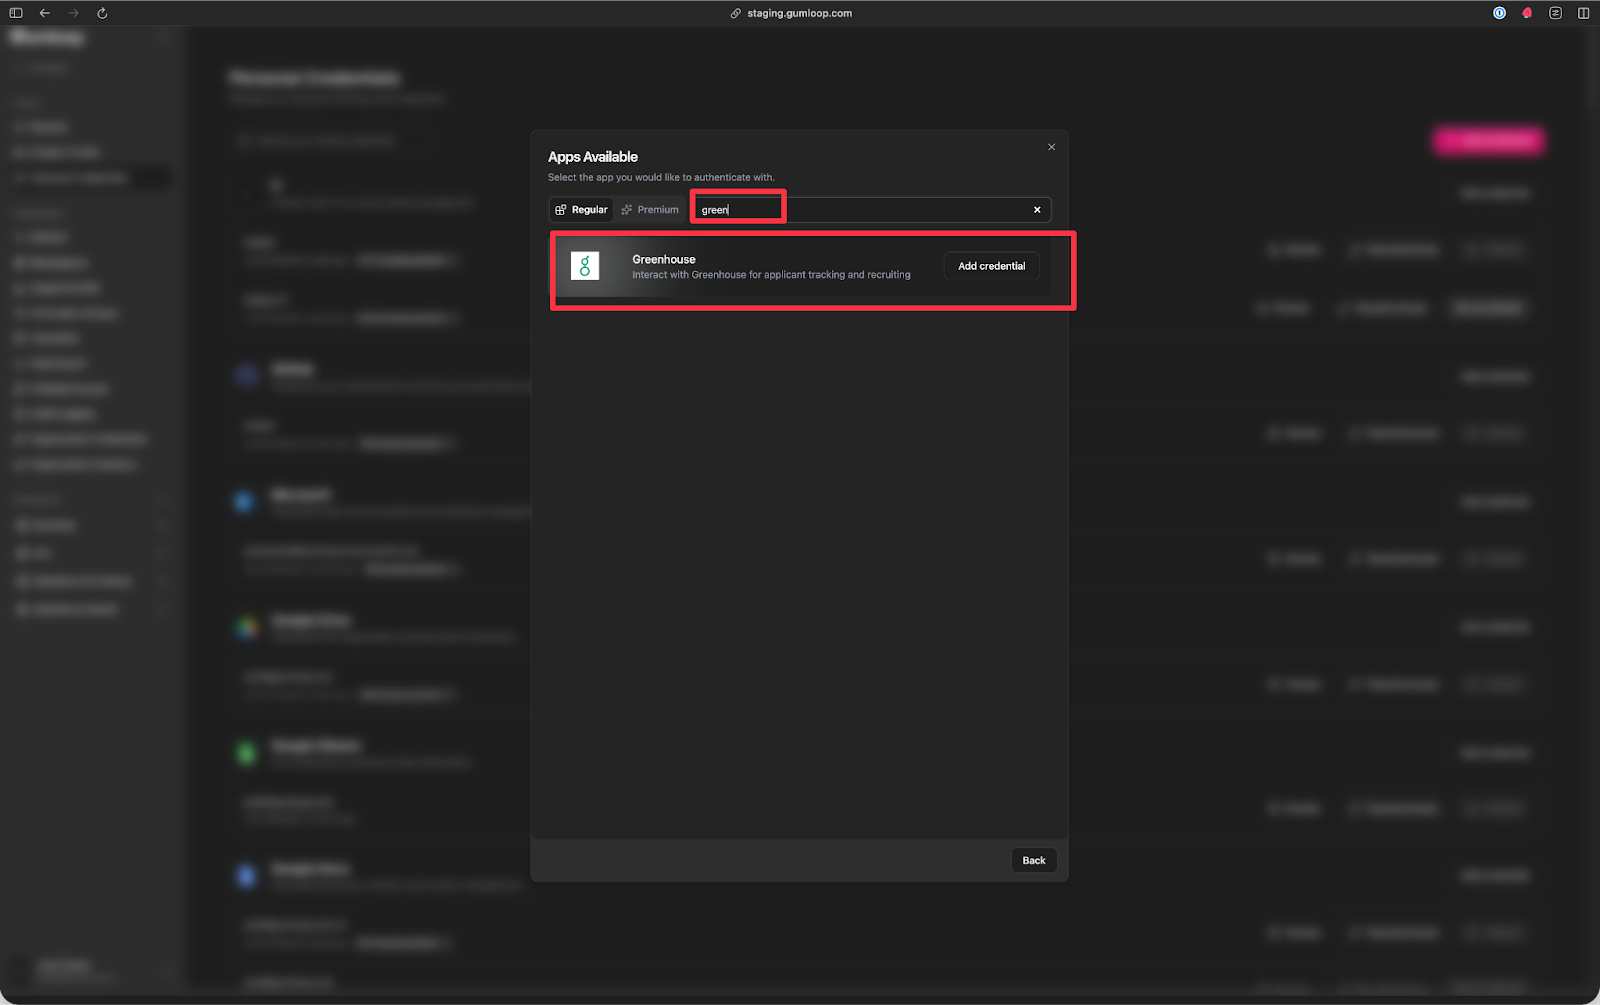Click the staging.gumloop.com address bar
This screenshot has width=1600, height=1005.
tap(799, 13)
